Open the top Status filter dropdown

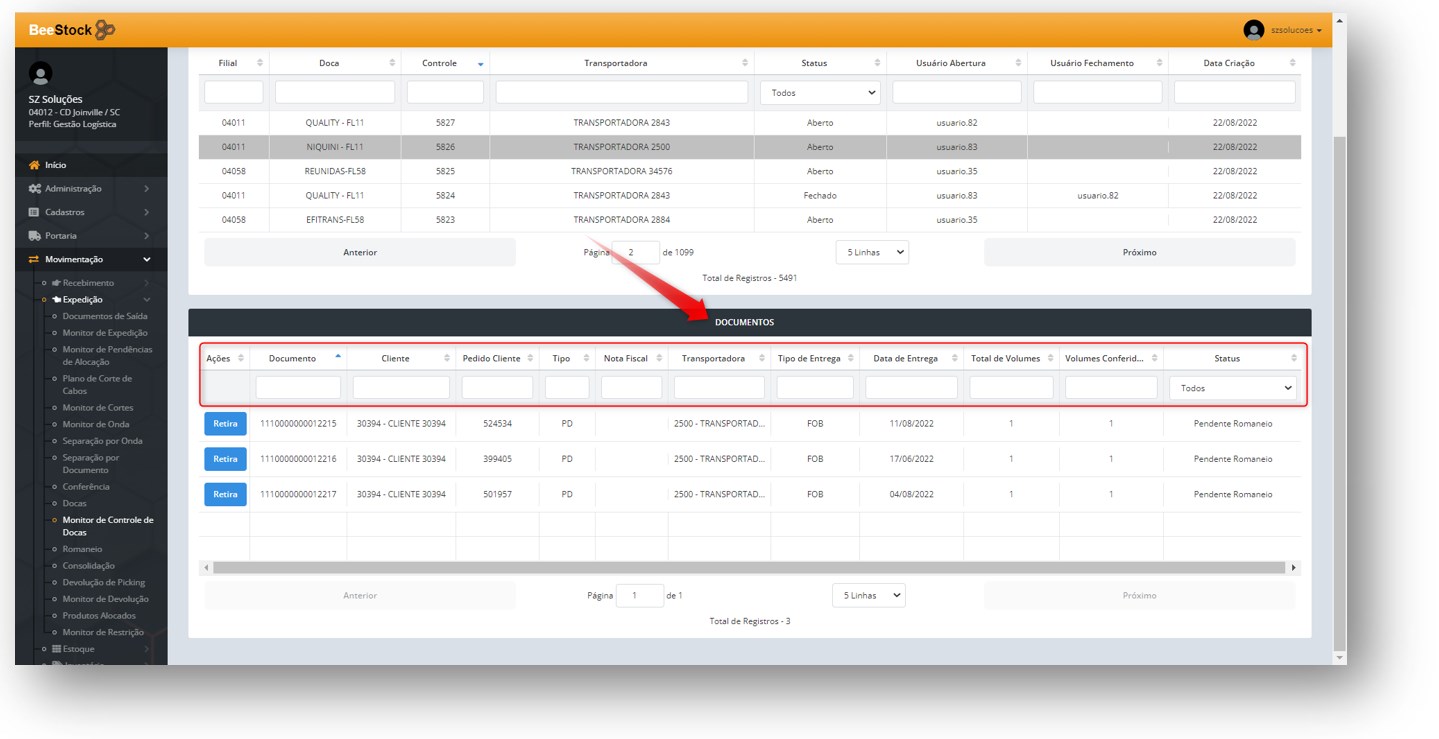click(x=819, y=93)
